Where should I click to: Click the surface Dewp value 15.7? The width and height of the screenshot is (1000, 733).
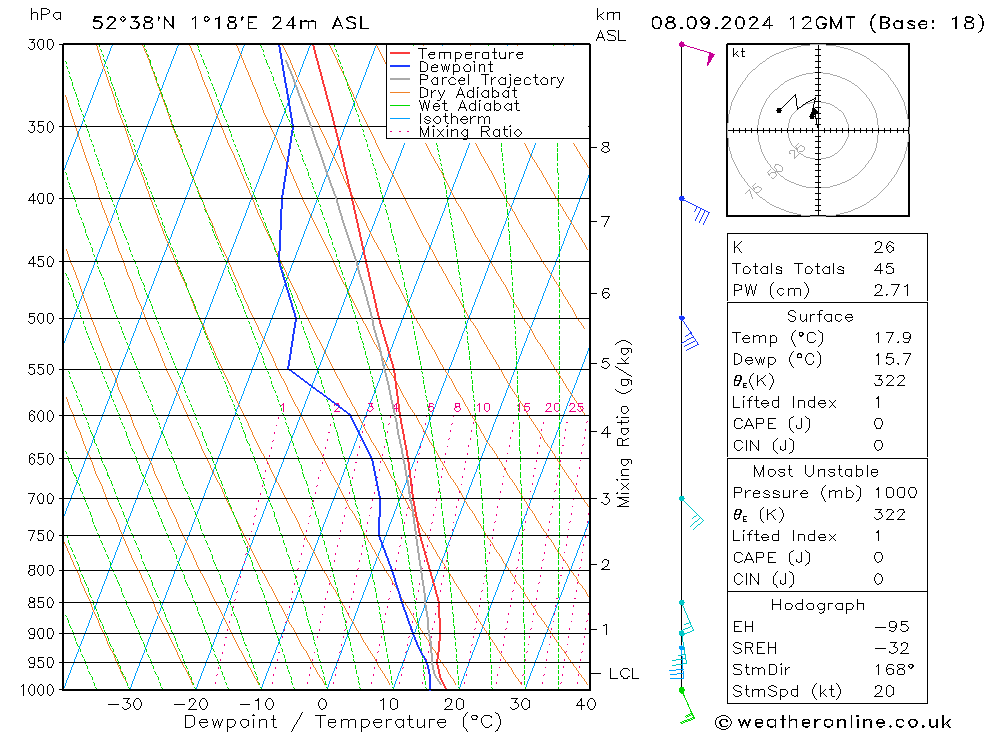click(x=893, y=359)
